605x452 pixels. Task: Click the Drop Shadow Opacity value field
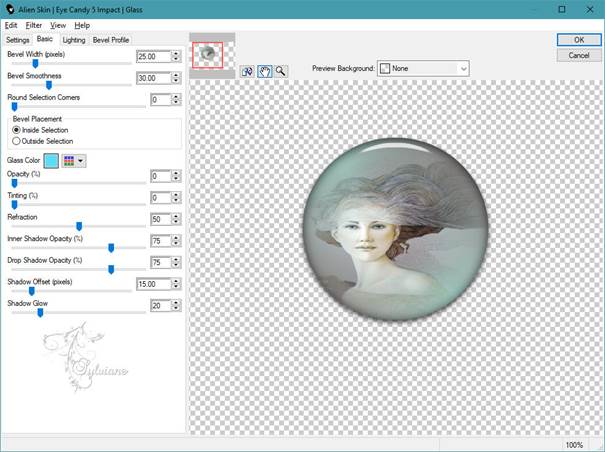161,263
